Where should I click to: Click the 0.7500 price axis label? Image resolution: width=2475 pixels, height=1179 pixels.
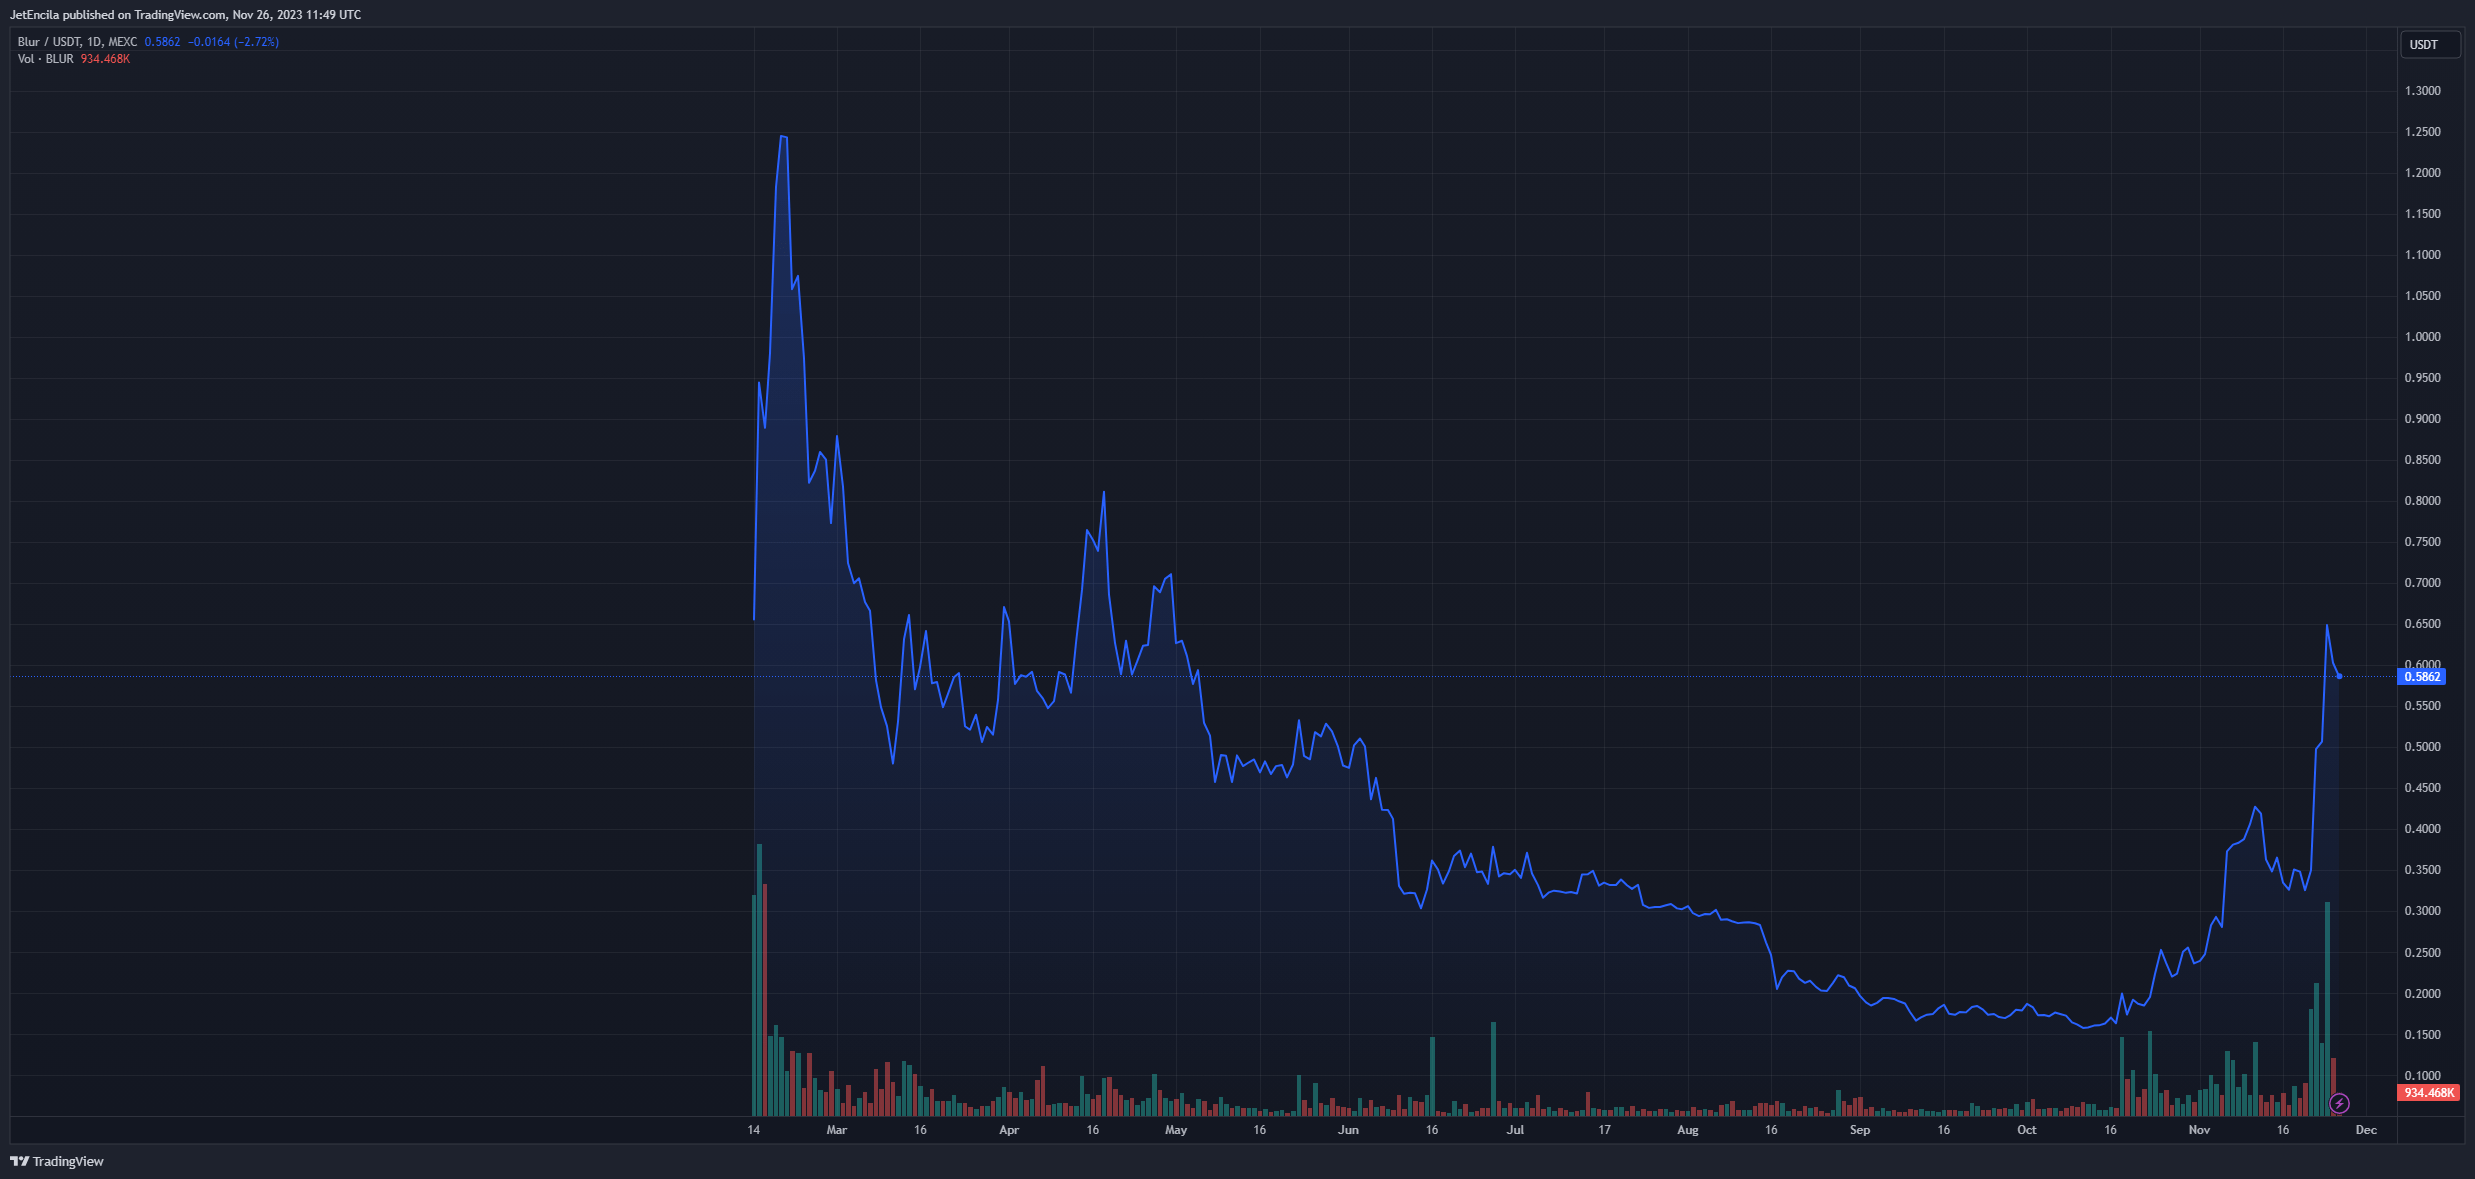tap(2423, 542)
